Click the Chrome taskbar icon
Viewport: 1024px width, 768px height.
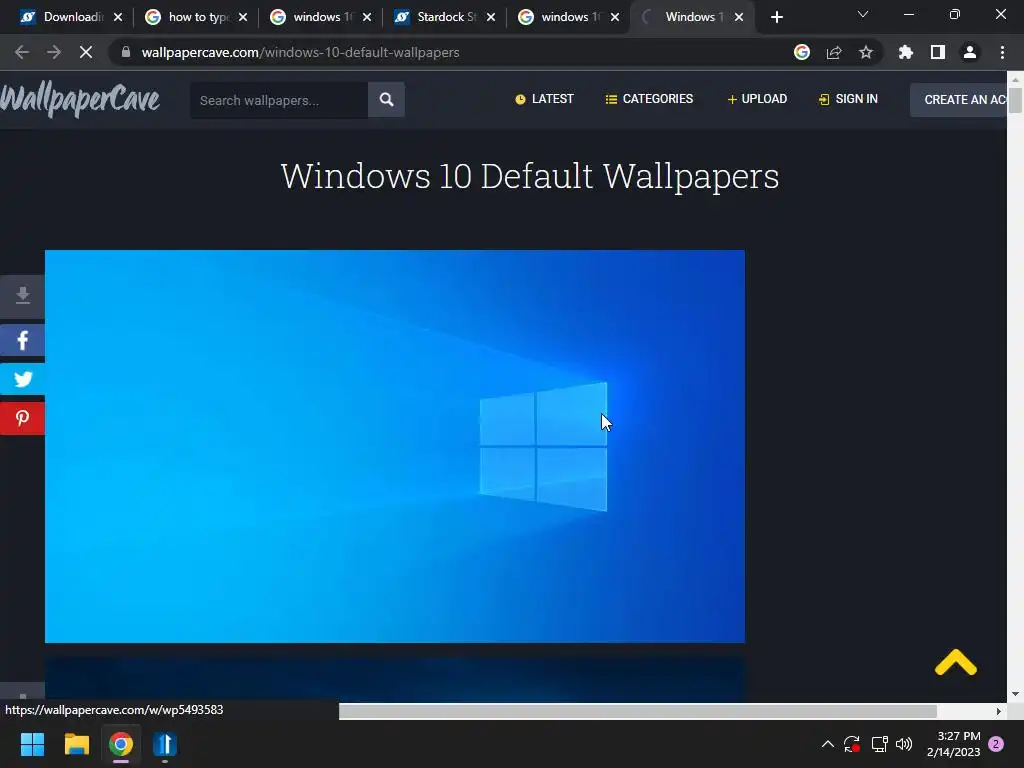[121, 744]
